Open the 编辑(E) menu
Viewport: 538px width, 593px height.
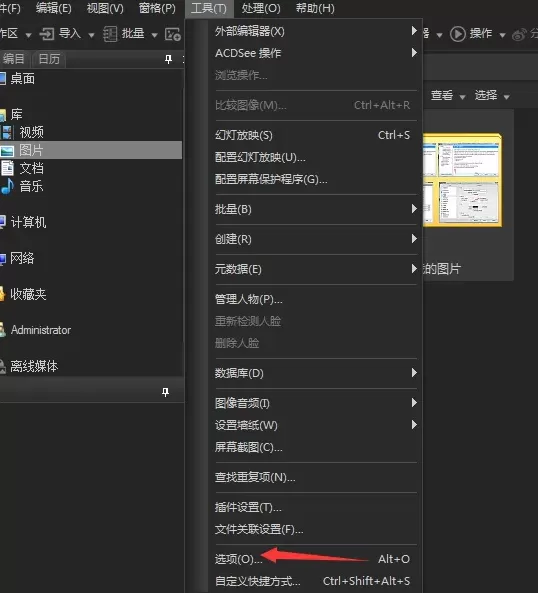(x=53, y=8)
